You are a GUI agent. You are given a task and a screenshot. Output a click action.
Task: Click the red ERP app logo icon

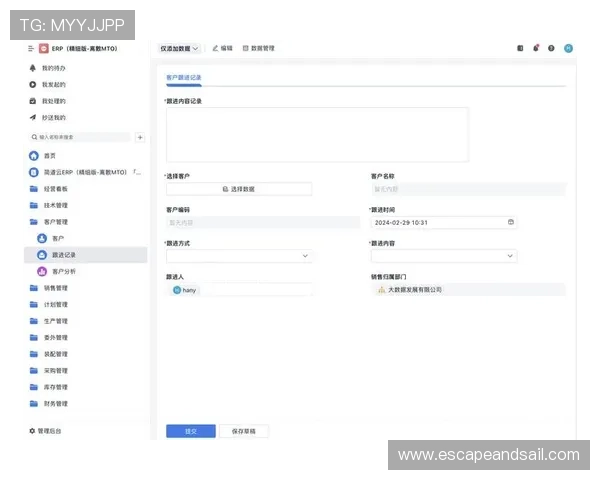44,49
